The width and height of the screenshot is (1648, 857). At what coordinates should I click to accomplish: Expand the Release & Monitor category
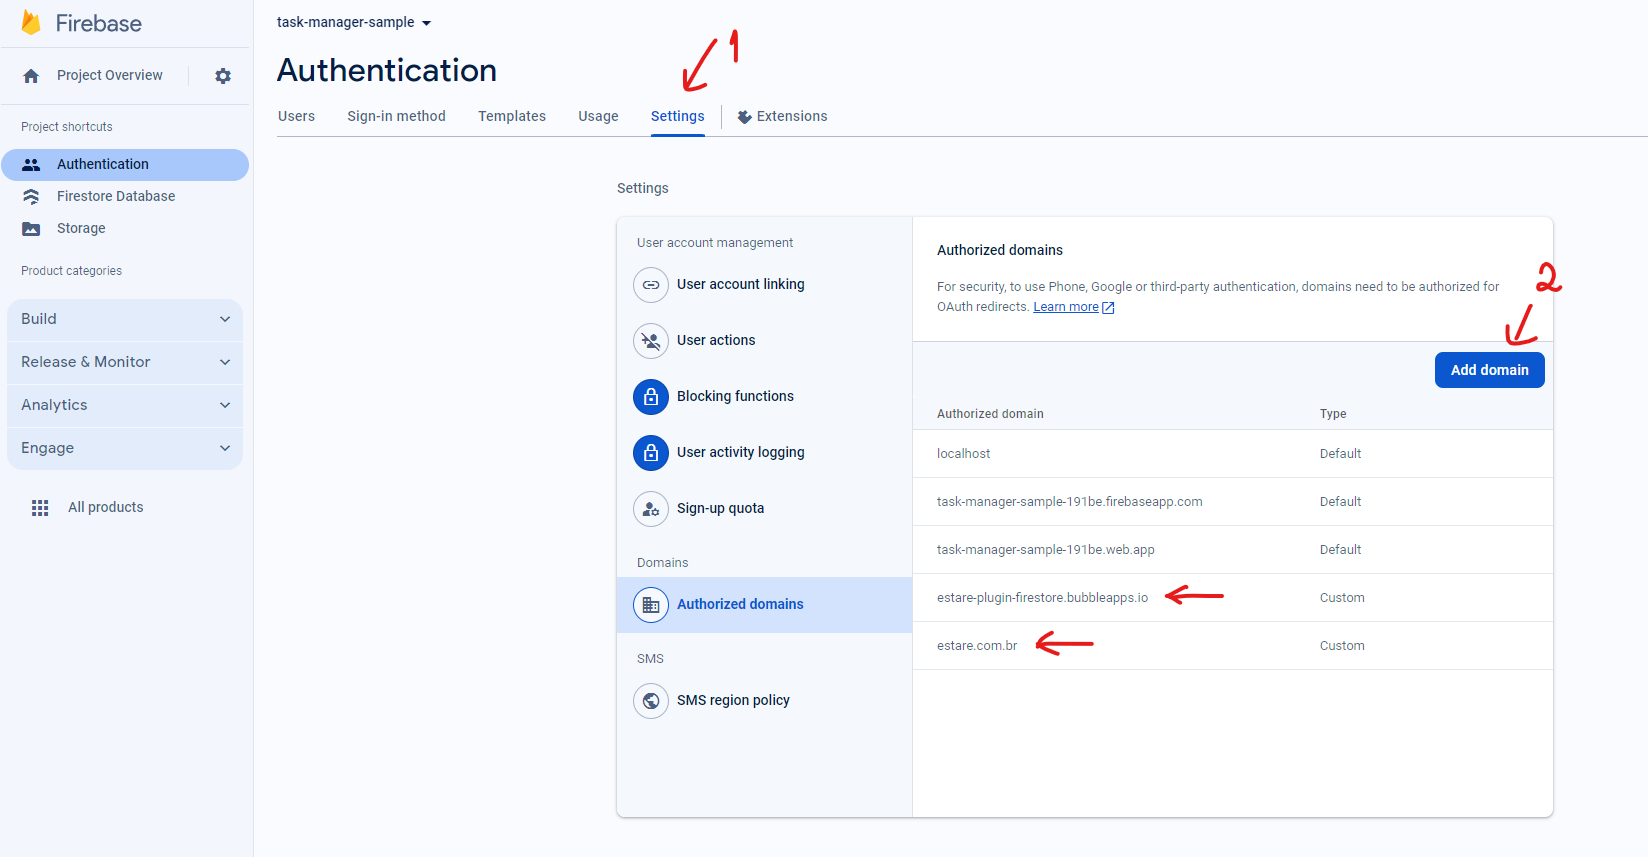pyautogui.click(x=125, y=362)
